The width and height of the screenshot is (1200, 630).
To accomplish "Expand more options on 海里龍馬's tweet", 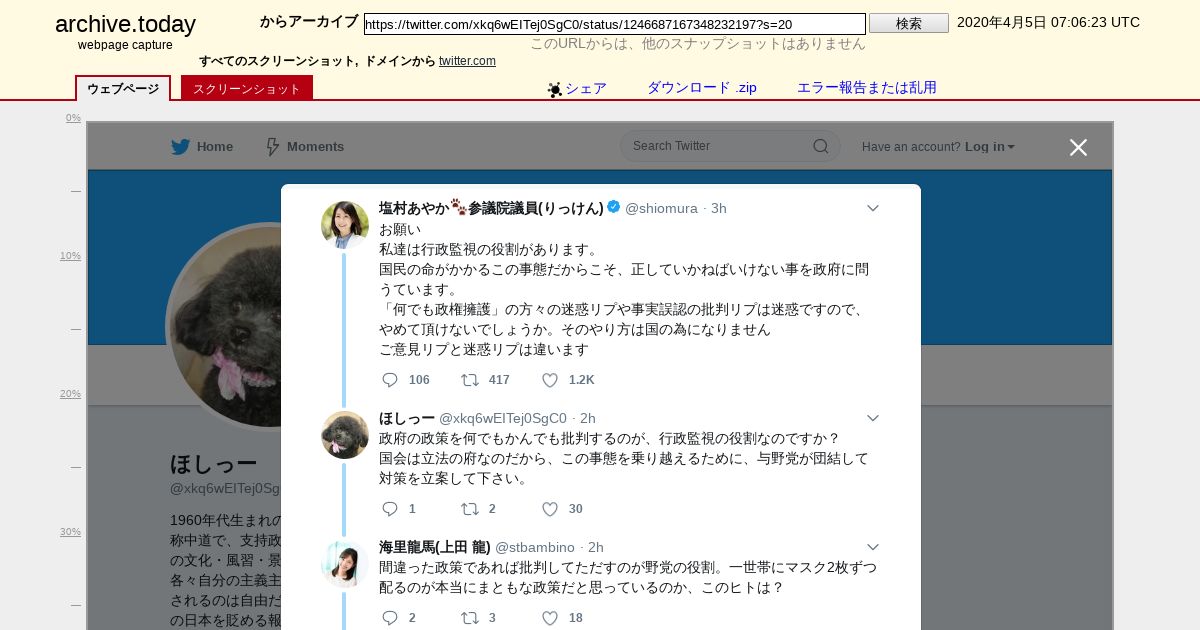I will point(872,547).
